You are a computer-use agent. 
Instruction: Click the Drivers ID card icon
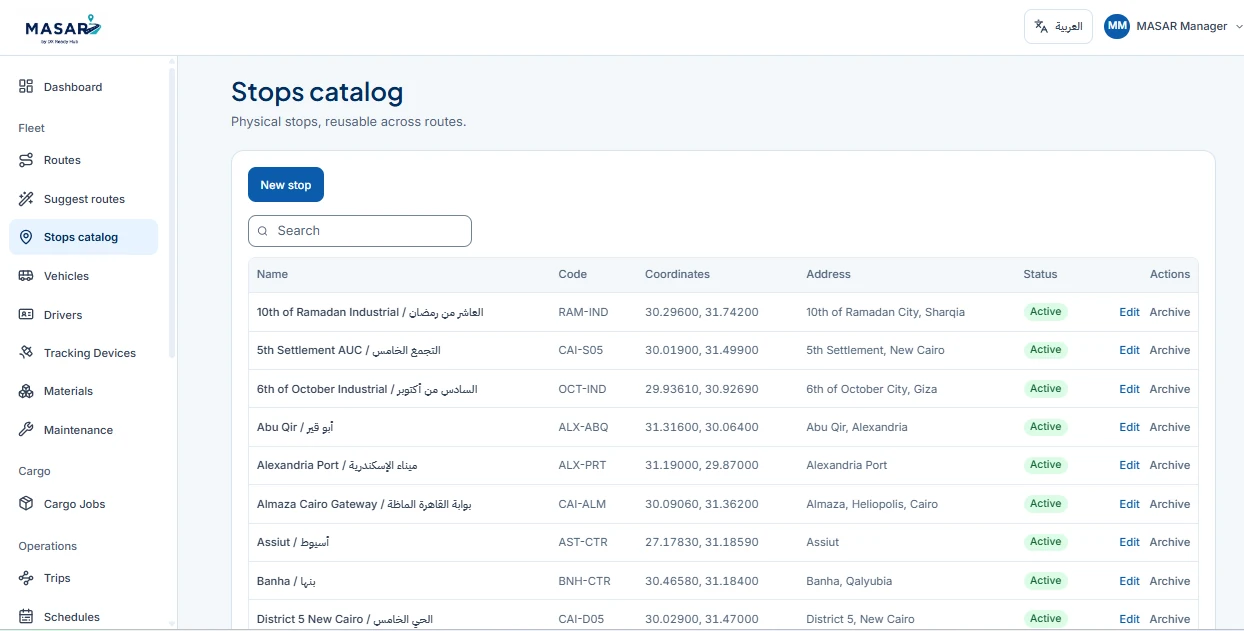(26, 315)
